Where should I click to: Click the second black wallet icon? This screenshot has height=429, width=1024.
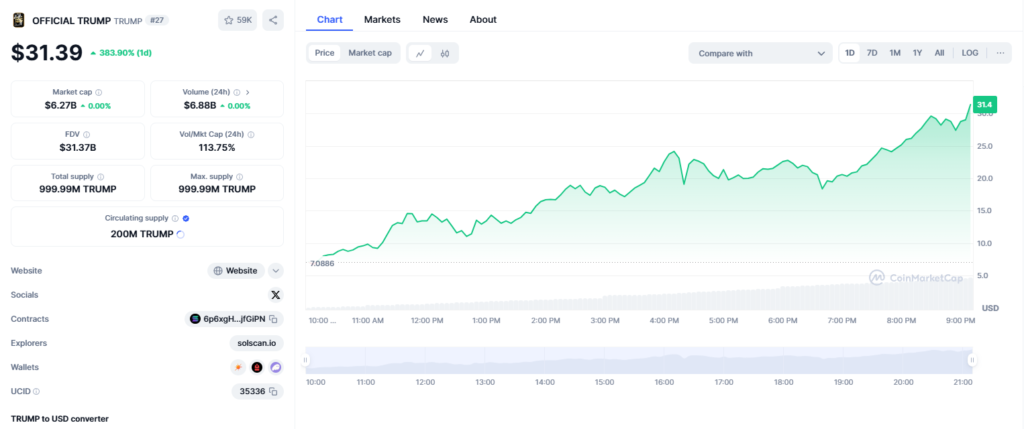257,368
